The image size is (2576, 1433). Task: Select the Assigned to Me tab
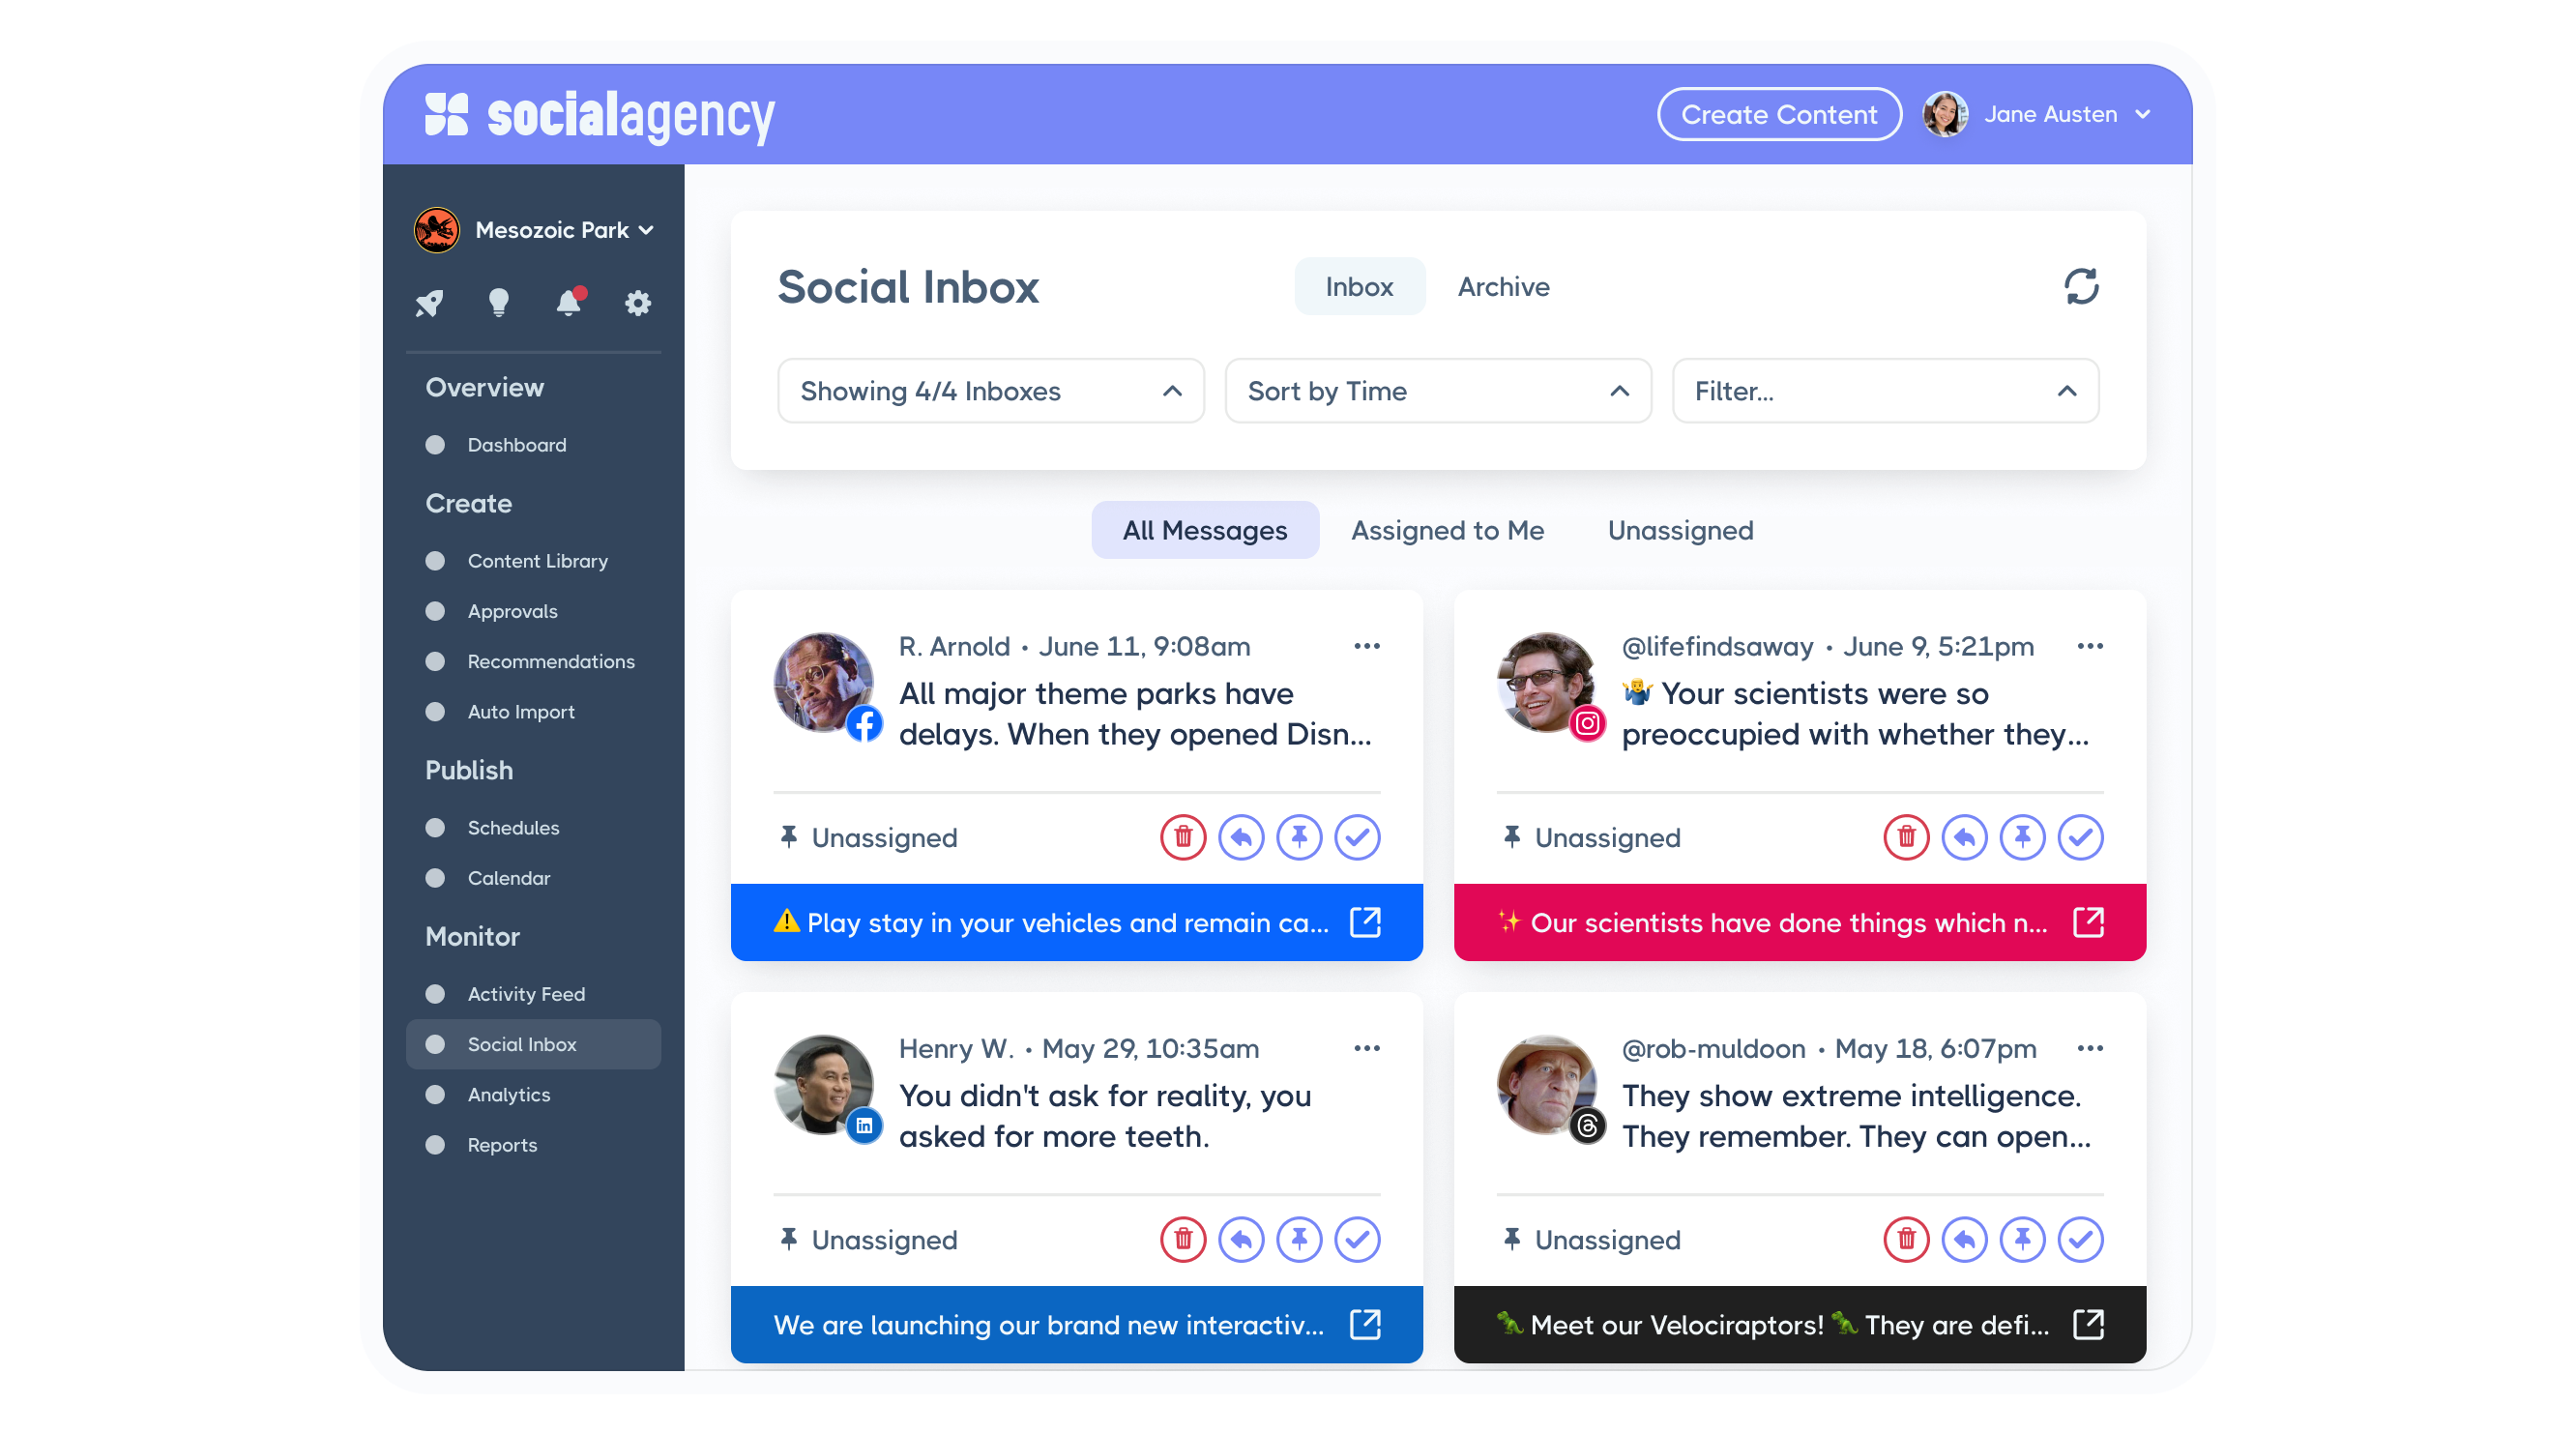coord(1447,530)
